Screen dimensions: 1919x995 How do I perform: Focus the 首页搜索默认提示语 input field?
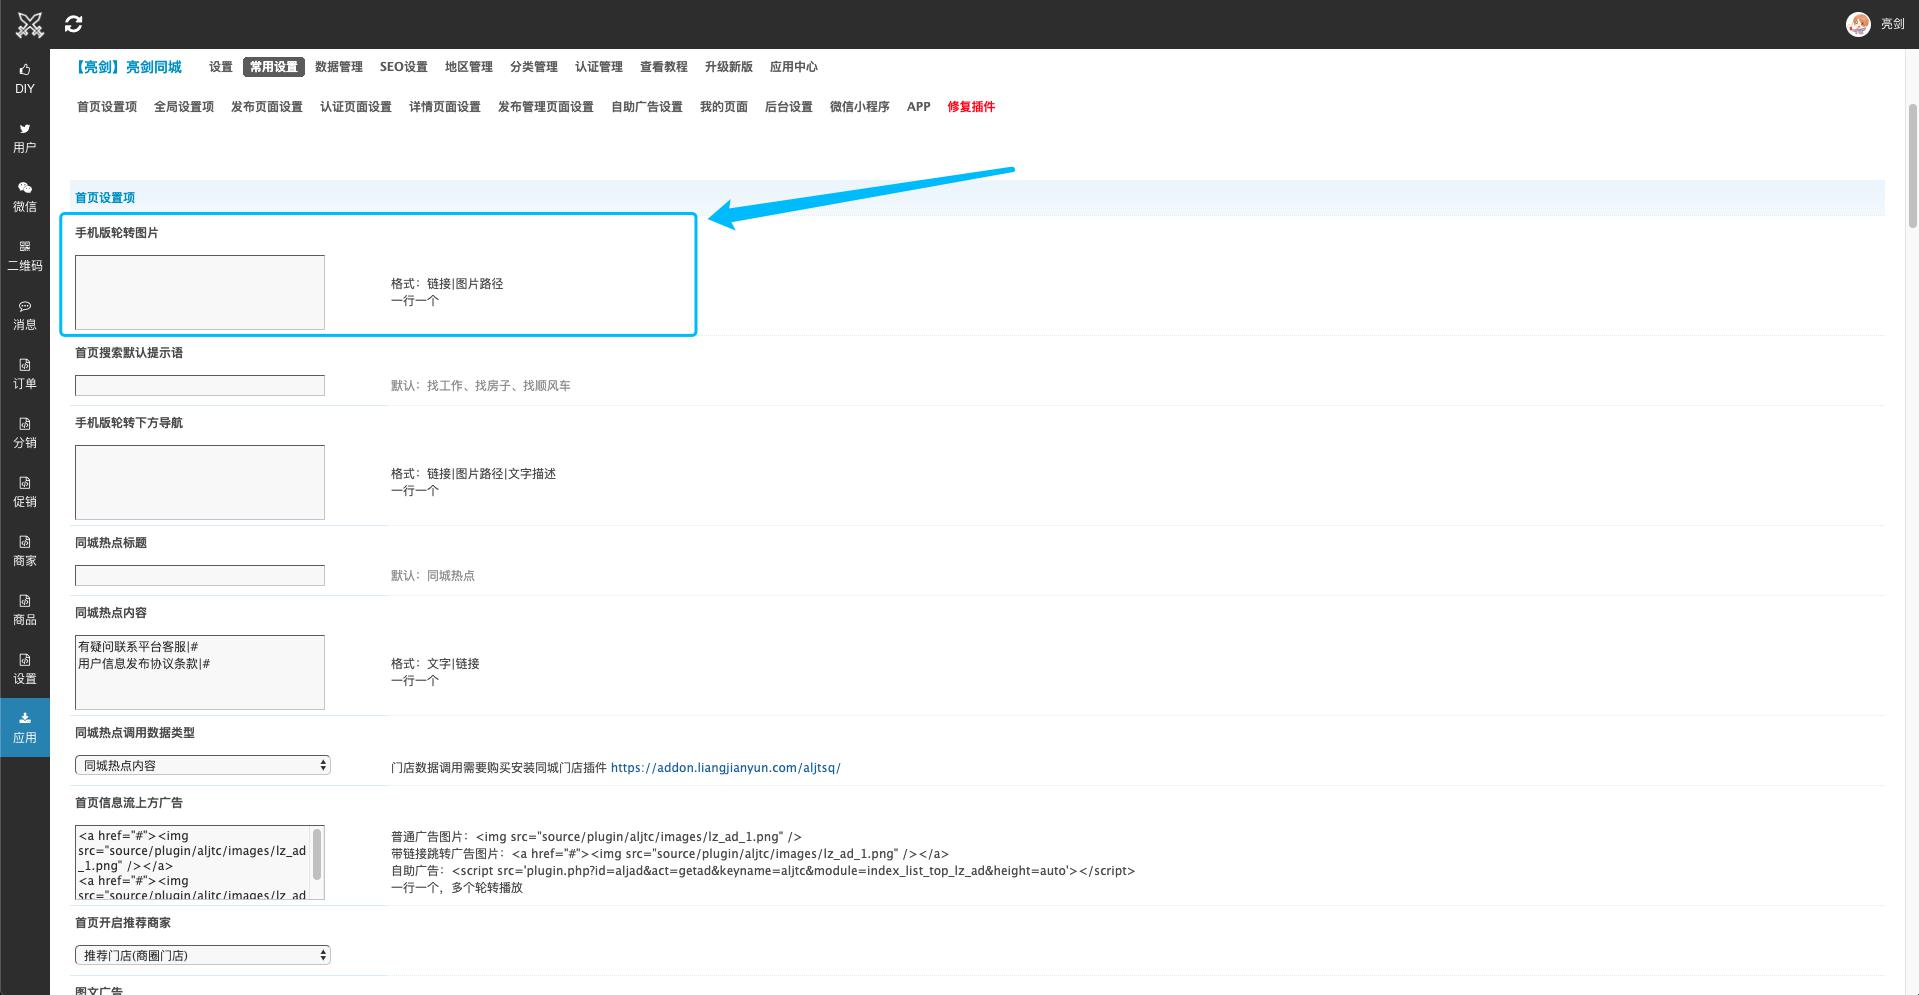click(200, 385)
